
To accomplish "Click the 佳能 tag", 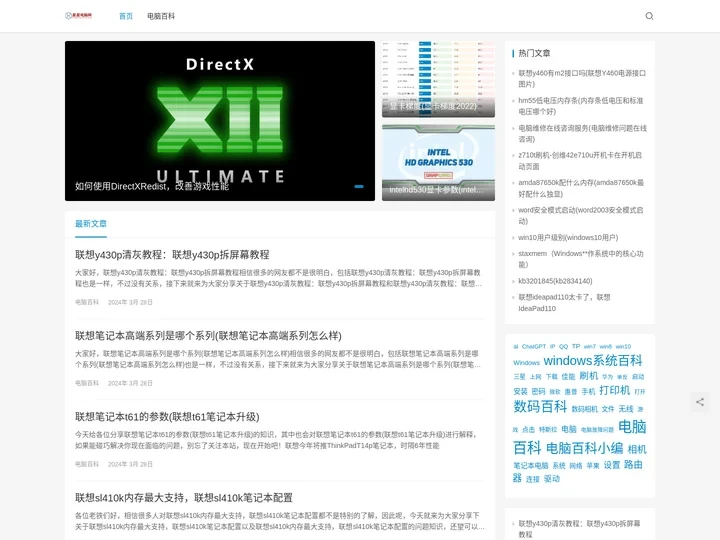I will pos(568,377).
